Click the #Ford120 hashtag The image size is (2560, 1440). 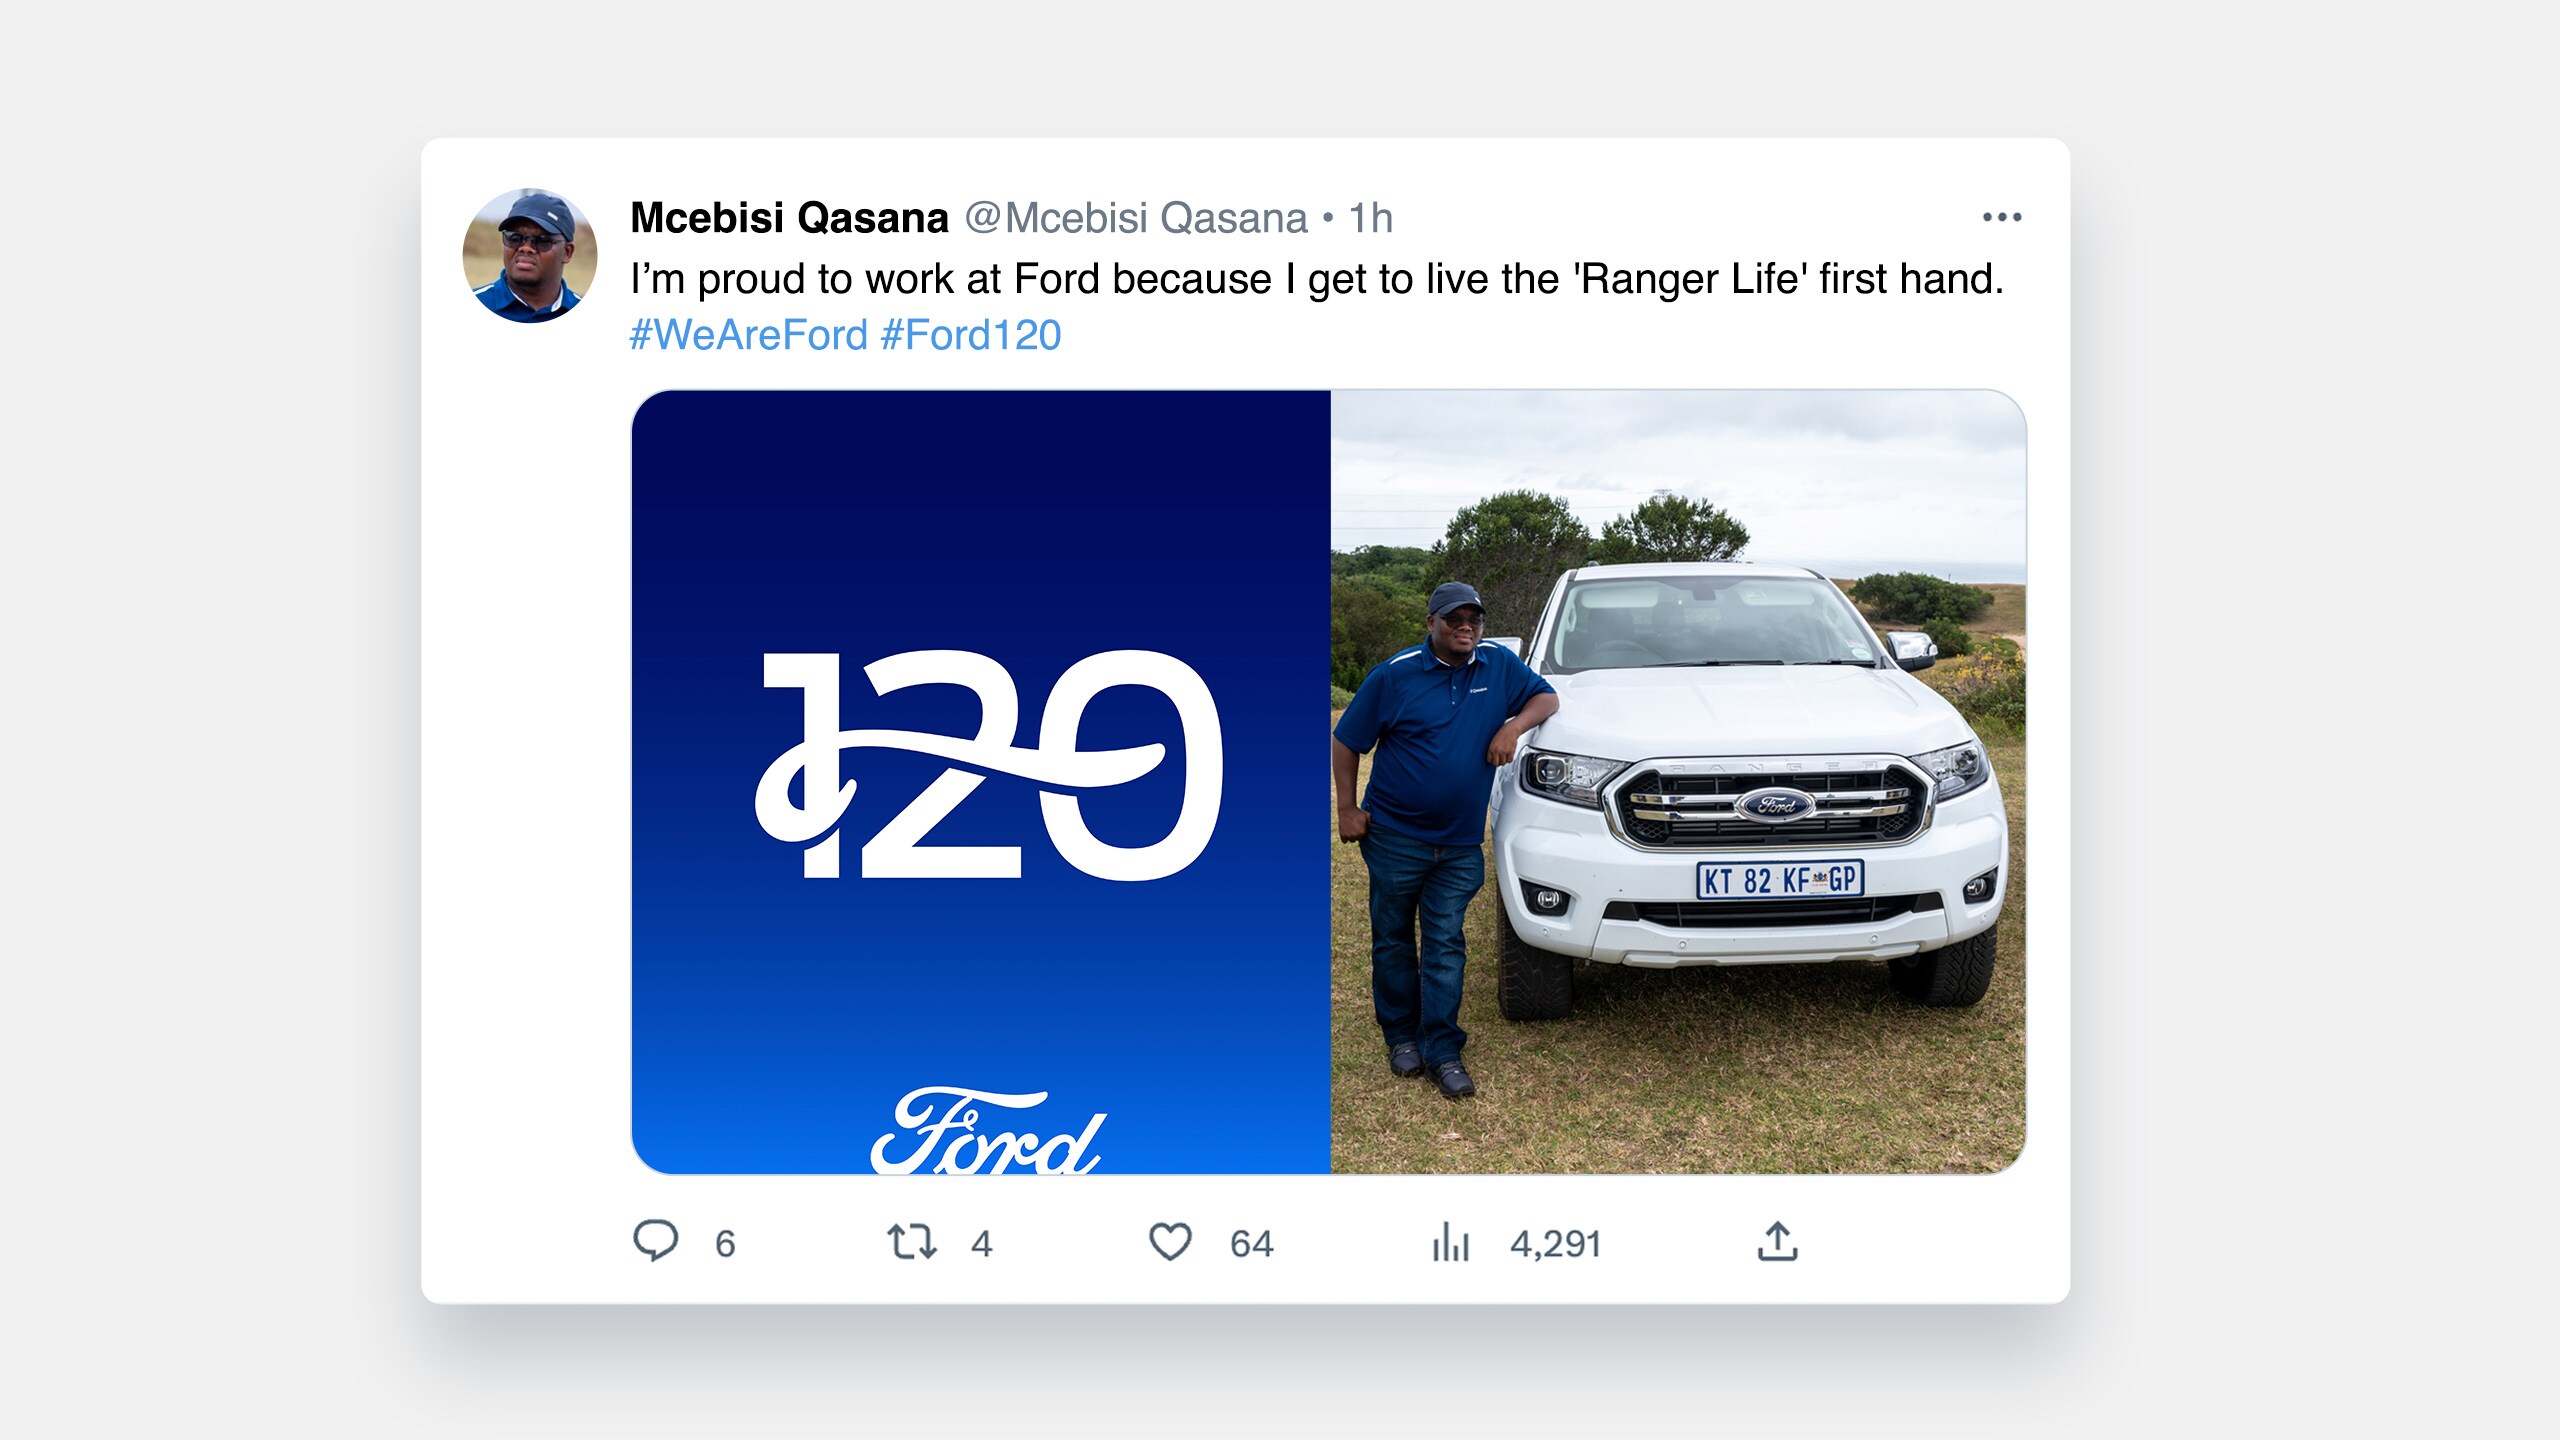pyautogui.click(x=971, y=335)
